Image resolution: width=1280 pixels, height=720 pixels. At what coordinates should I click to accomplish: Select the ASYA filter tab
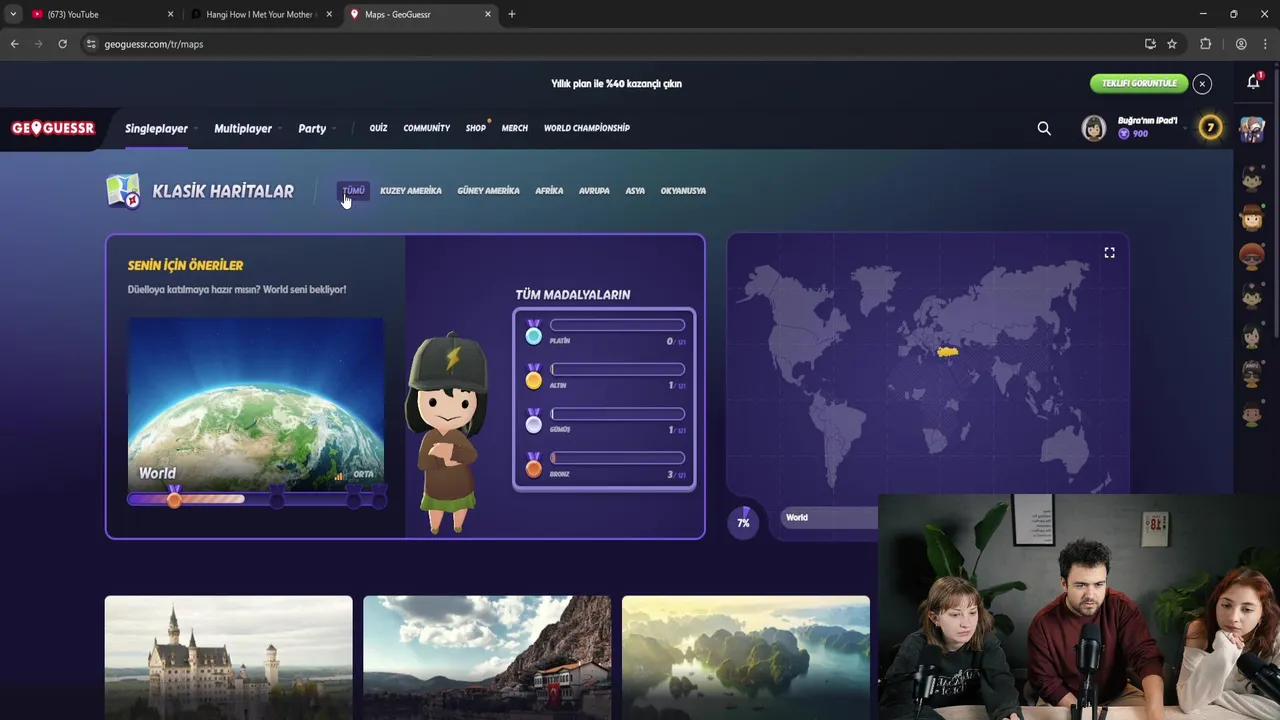pyautogui.click(x=635, y=191)
